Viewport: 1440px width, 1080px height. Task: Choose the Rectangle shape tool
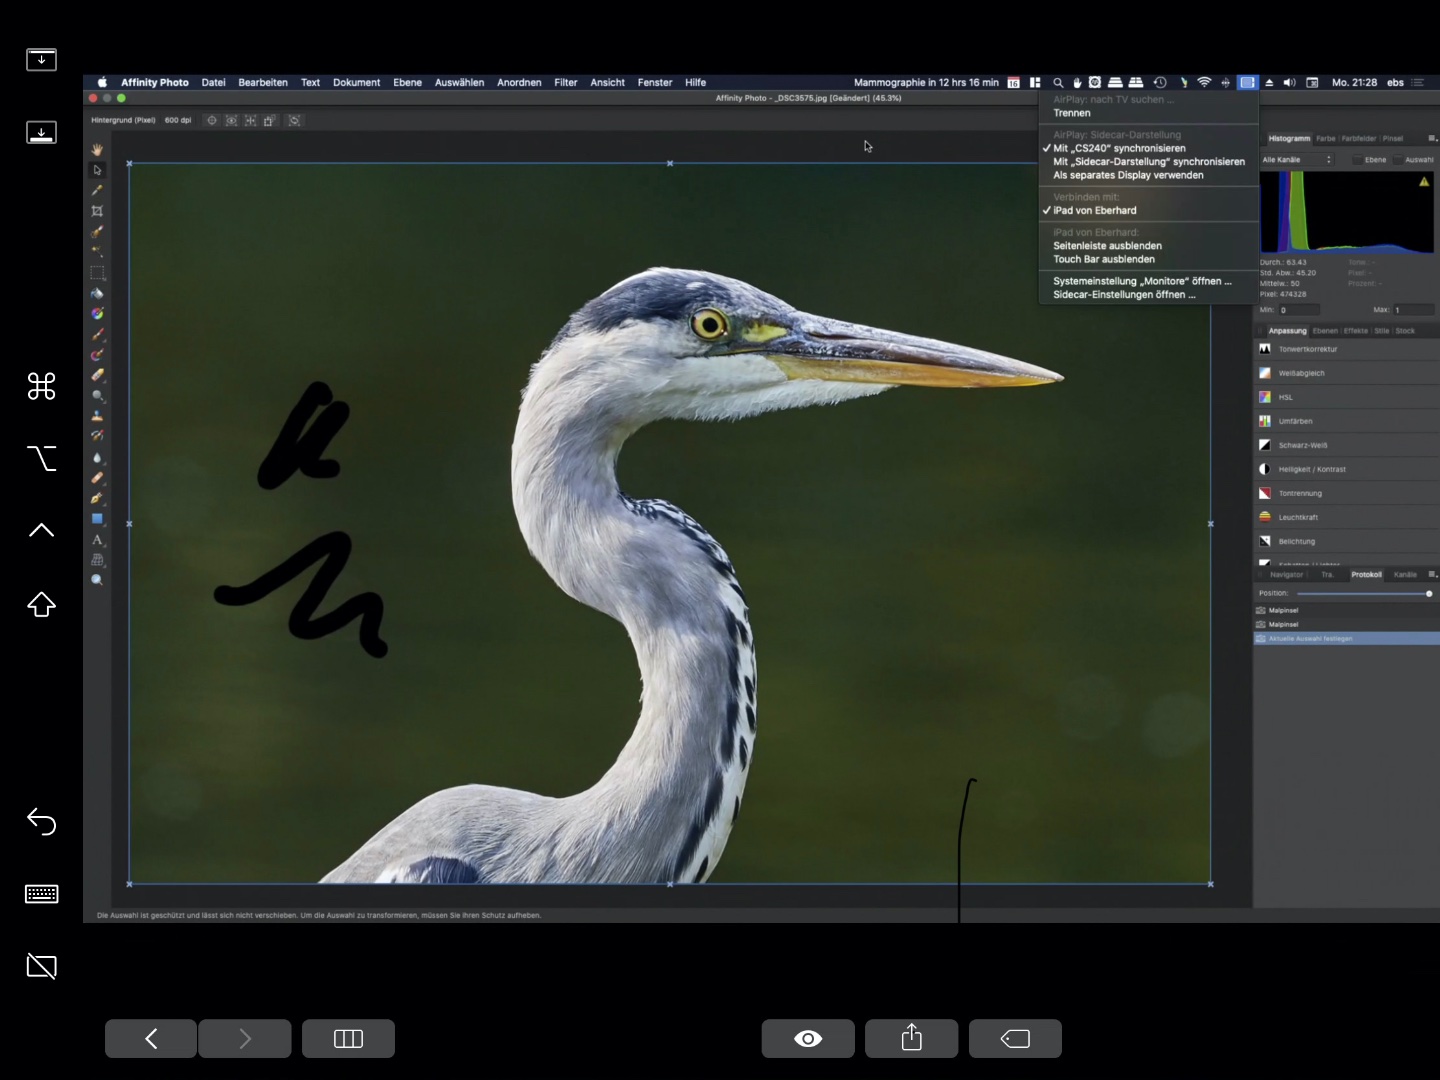pyautogui.click(x=97, y=519)
